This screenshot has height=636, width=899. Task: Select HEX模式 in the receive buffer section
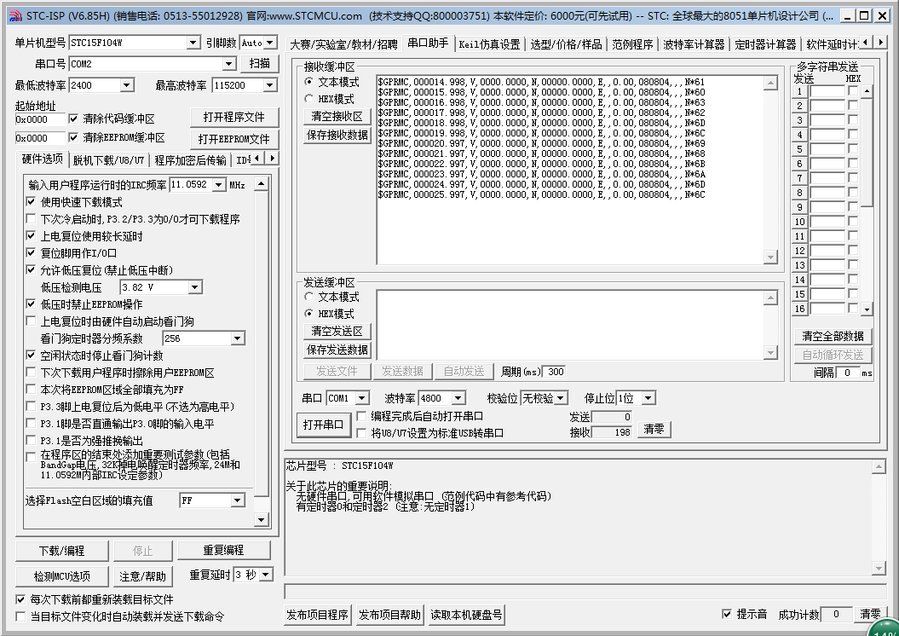309,99
